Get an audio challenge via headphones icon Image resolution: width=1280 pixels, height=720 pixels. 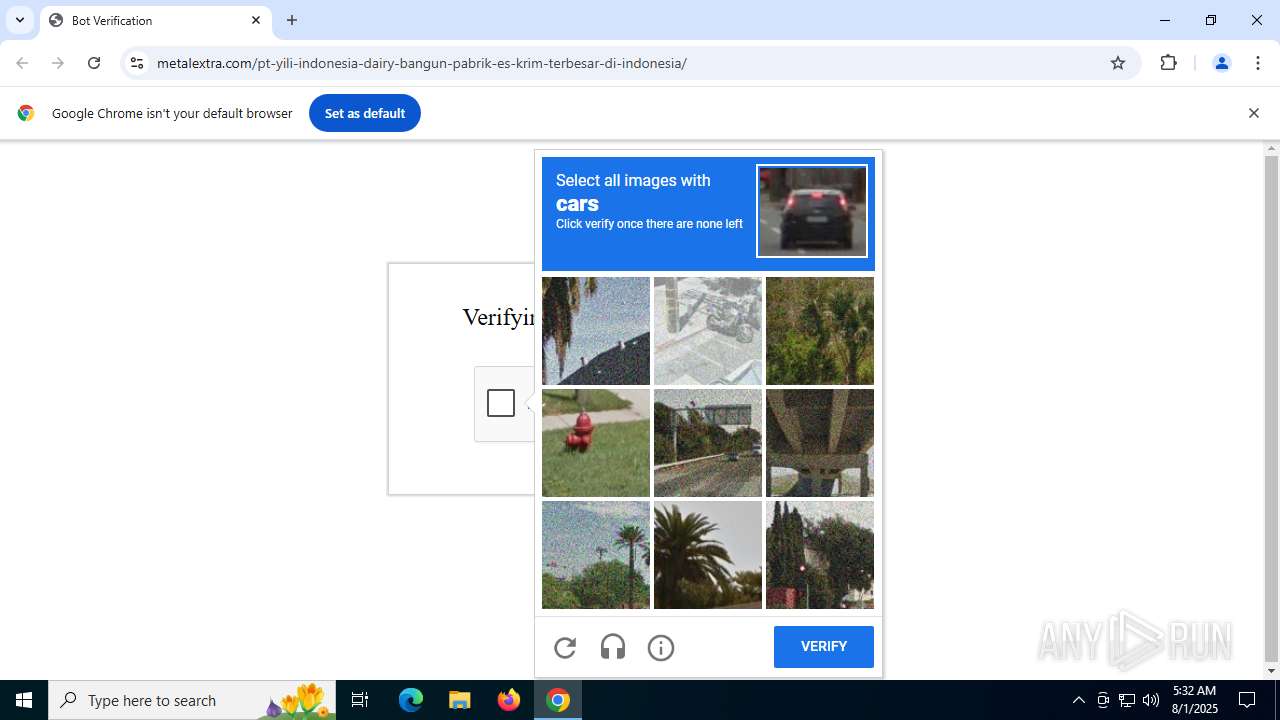[613, 648]
